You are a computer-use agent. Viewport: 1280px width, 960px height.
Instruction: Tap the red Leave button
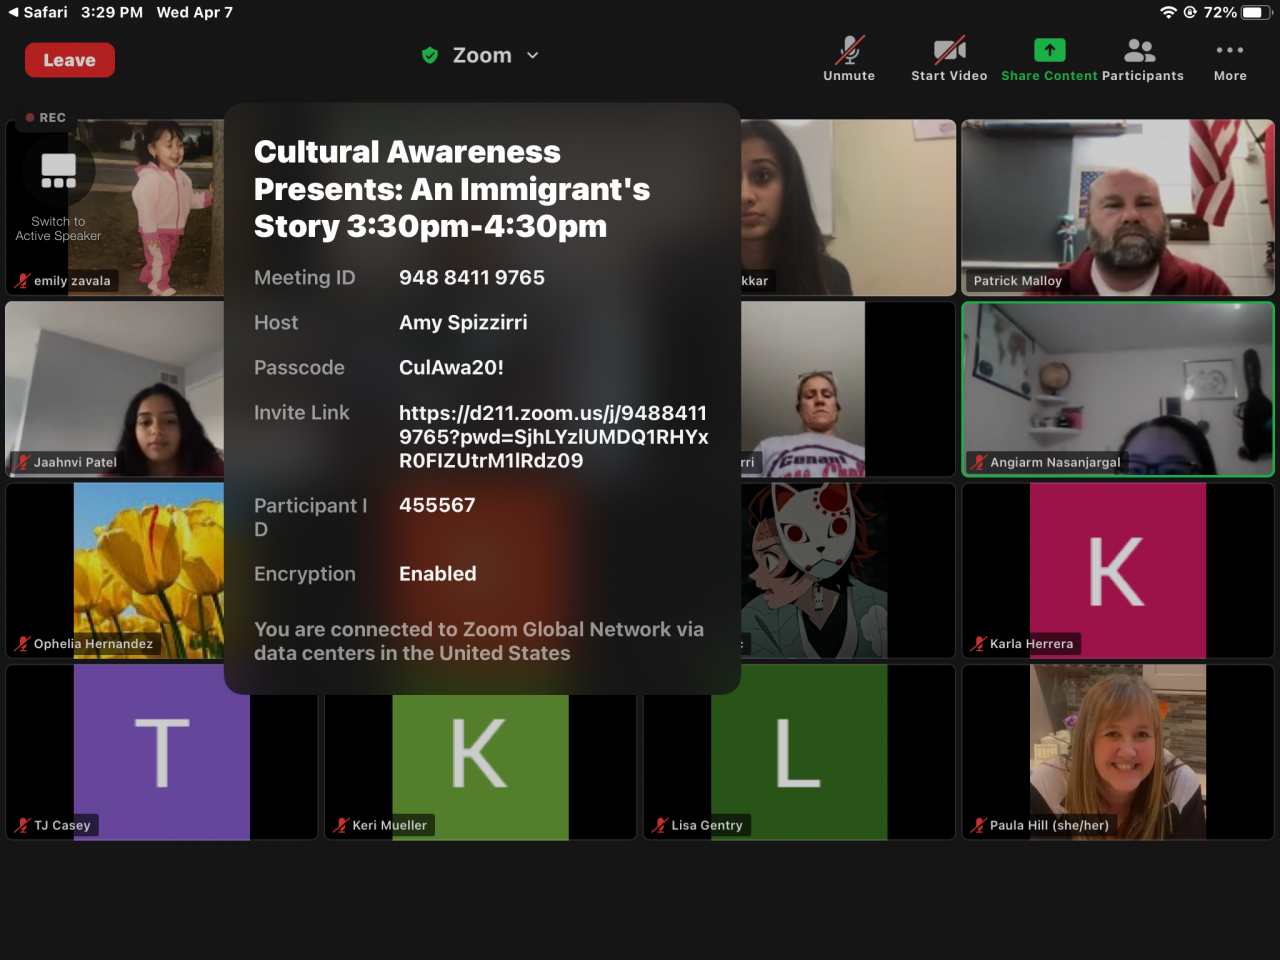point(70,60)
